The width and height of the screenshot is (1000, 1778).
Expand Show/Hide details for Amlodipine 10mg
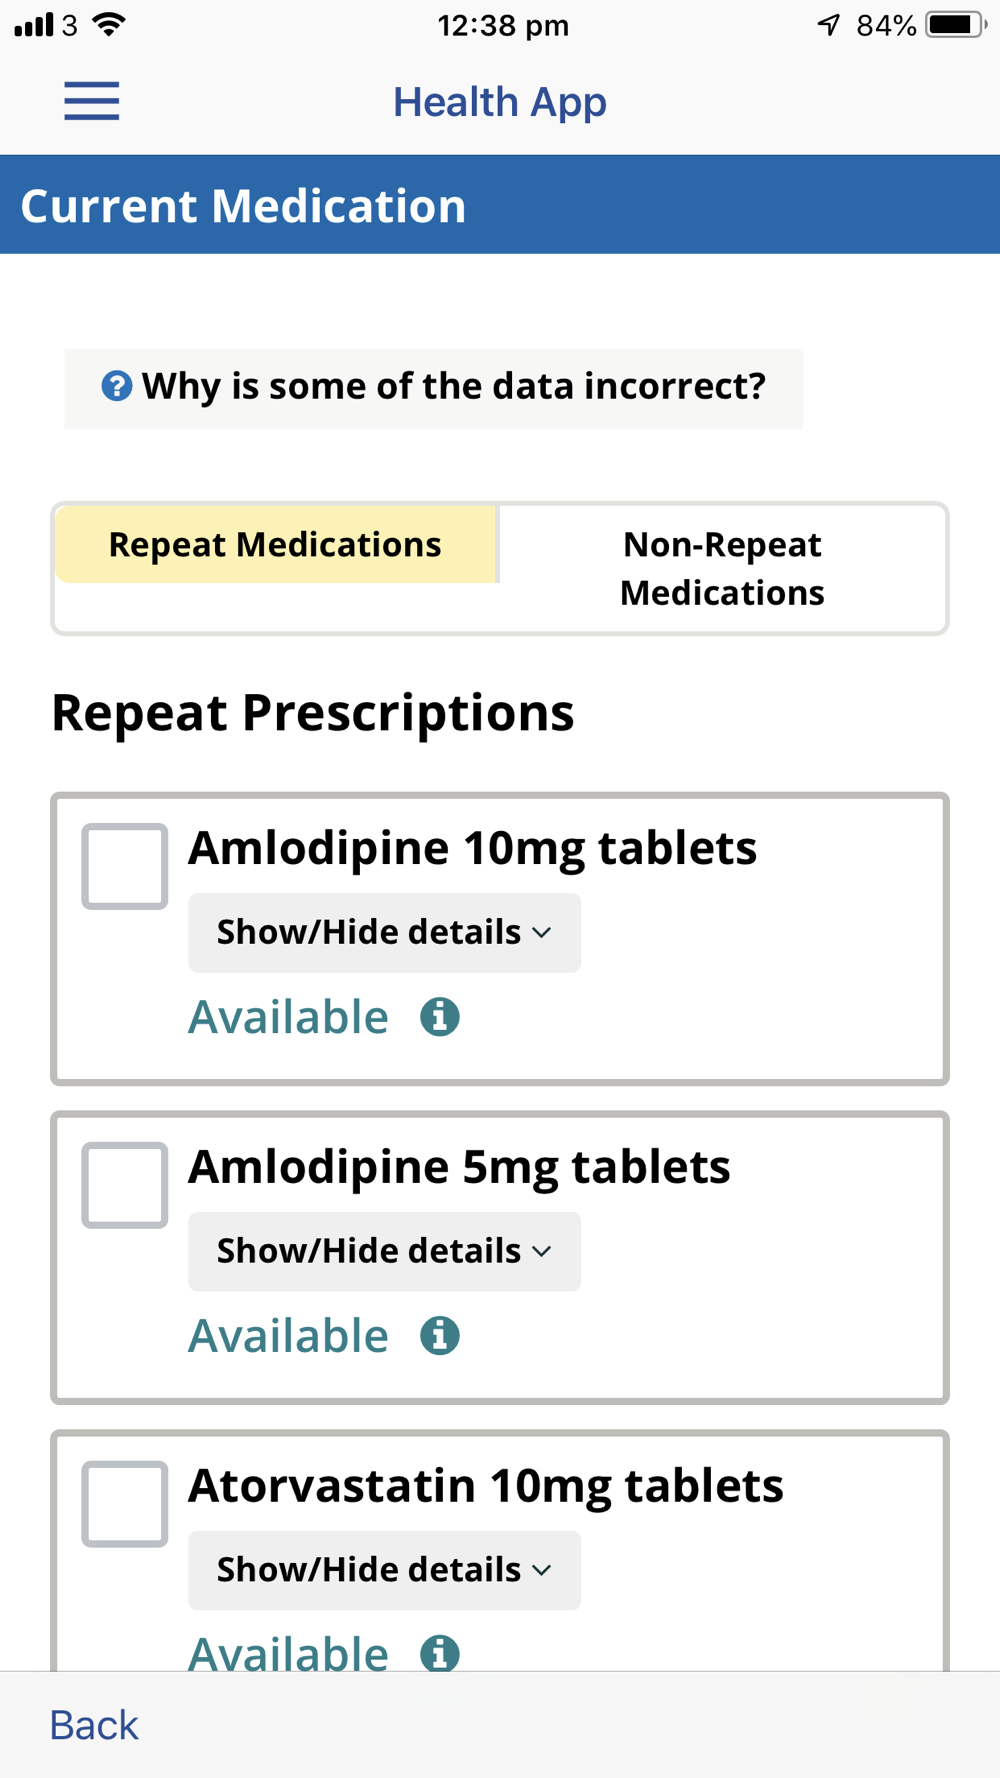[385, 933]
